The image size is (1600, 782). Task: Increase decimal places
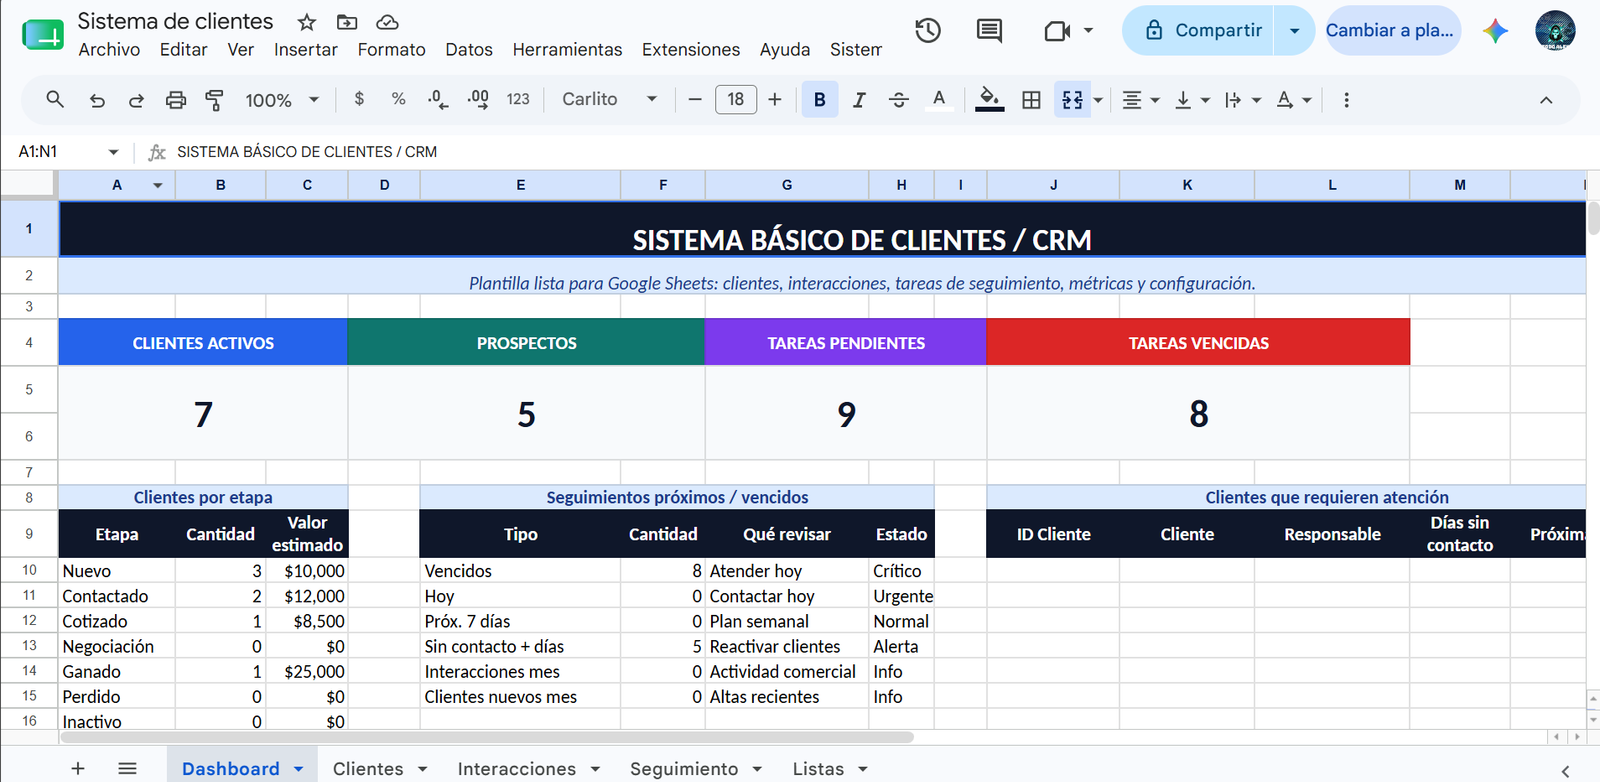478,99
